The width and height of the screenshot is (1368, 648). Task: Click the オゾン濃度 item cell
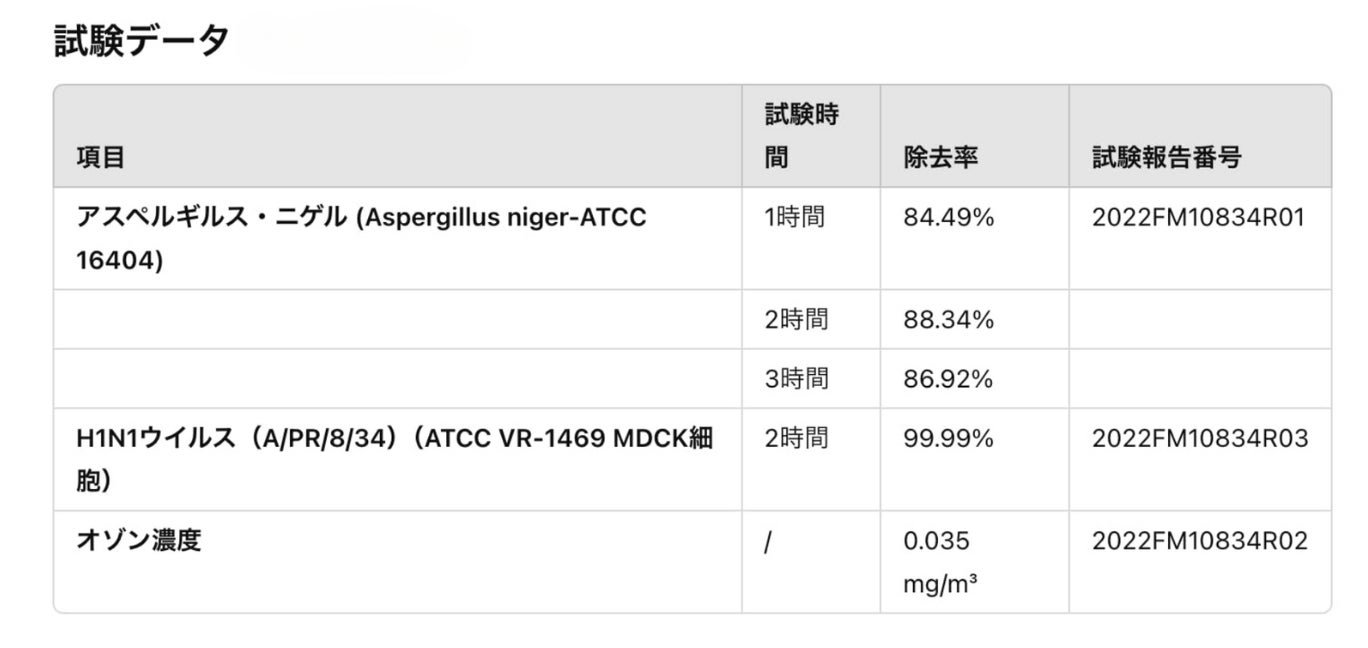click(139, 541)
